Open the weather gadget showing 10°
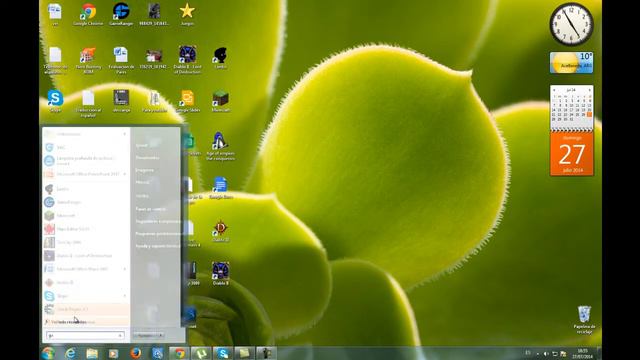Screen dimensions: 640x360 click(571, 62)
